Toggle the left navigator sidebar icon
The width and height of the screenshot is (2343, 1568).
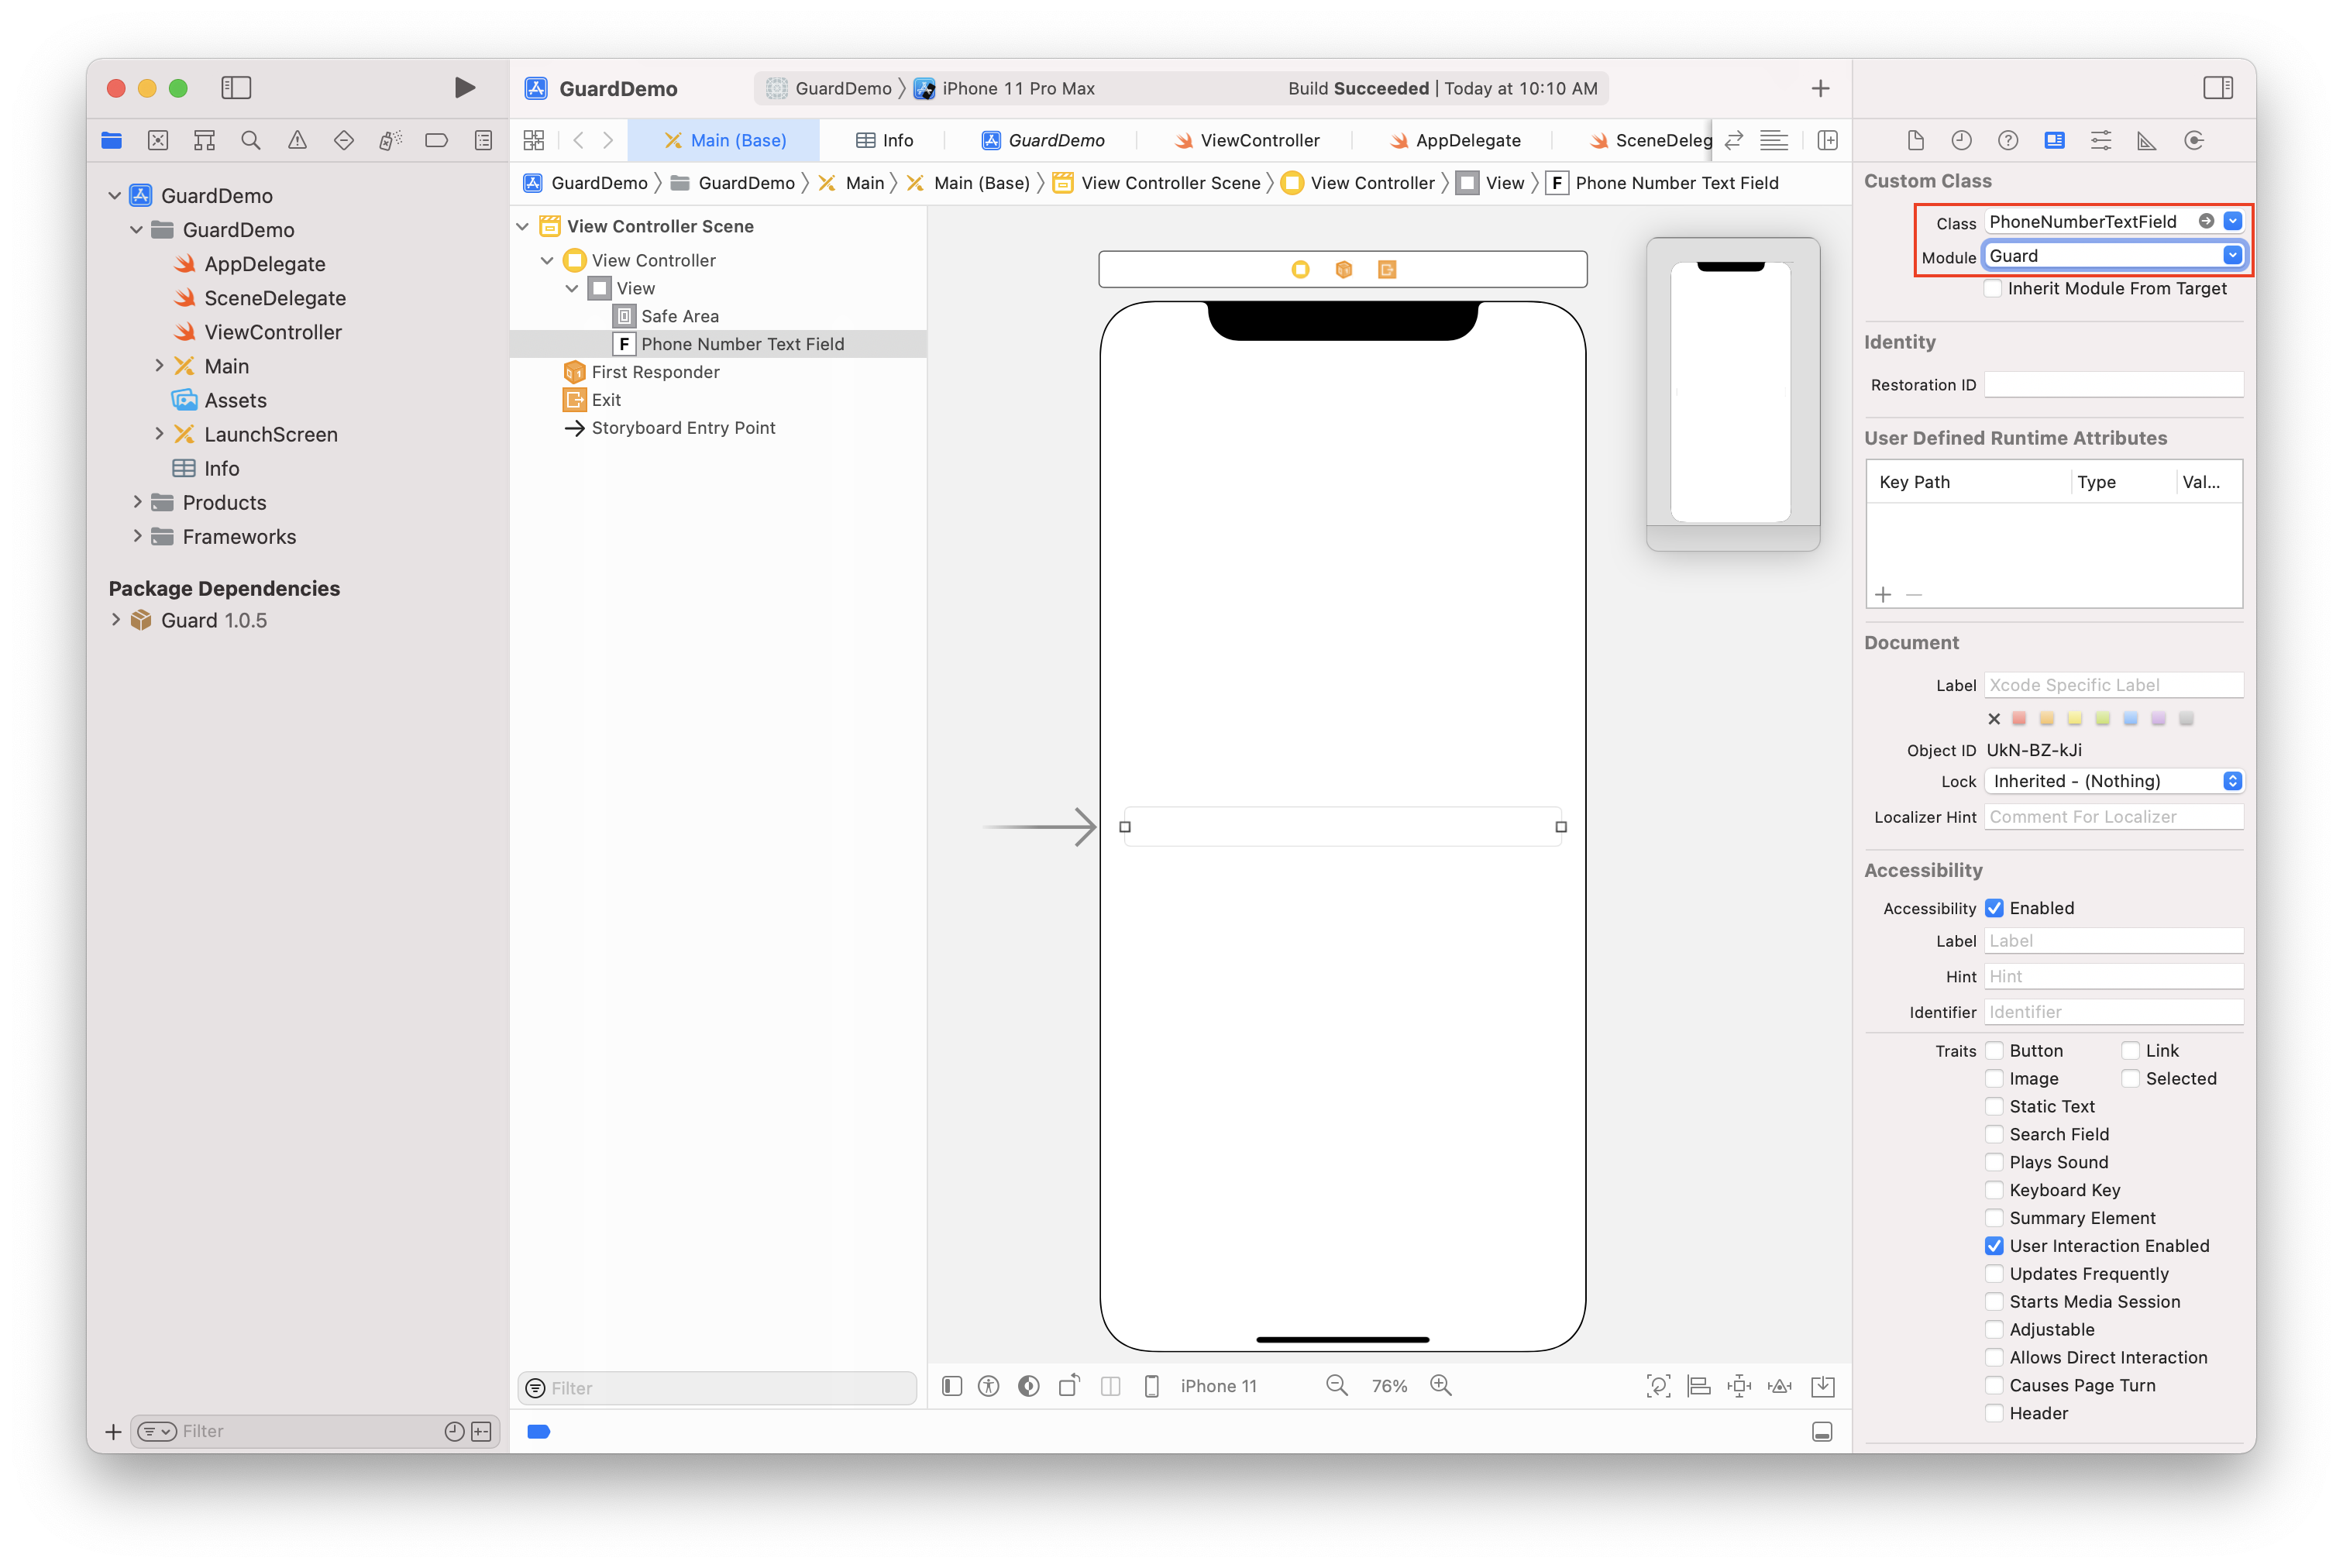point(236,88)
